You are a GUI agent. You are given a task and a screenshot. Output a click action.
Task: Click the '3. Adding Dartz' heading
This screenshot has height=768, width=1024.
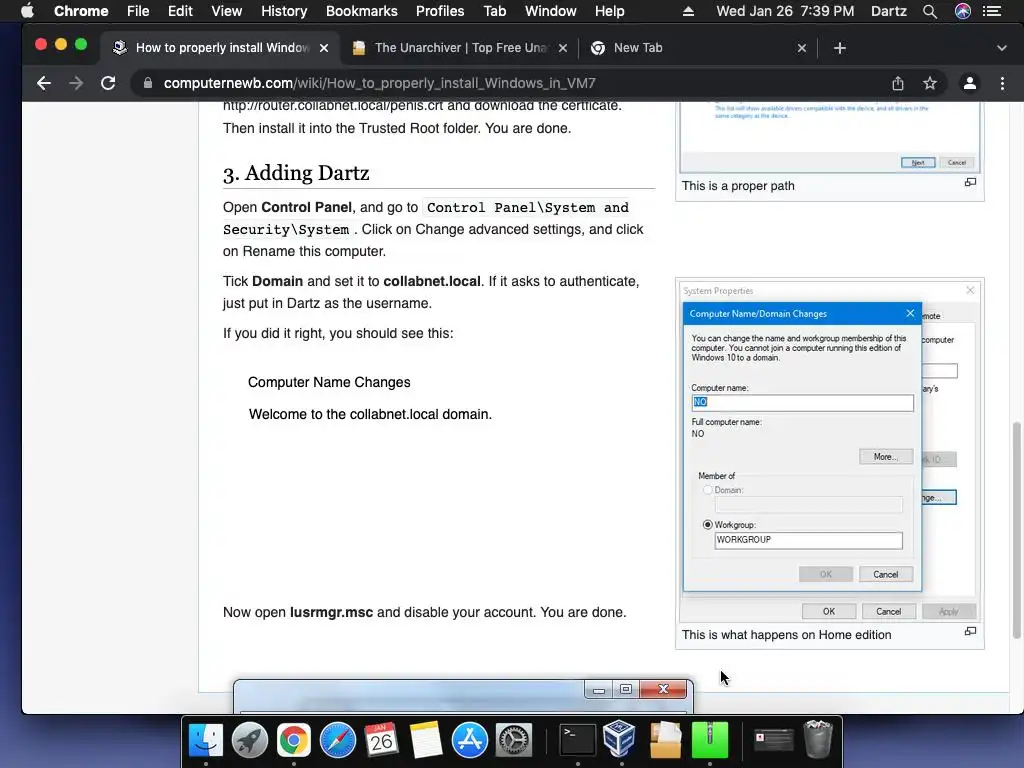pos(296,173)
